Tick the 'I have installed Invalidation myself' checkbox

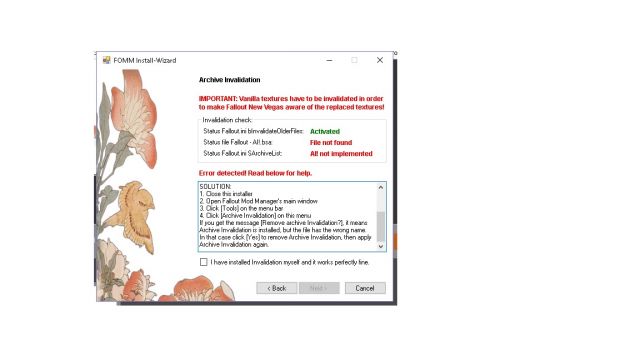pos(203,262)
